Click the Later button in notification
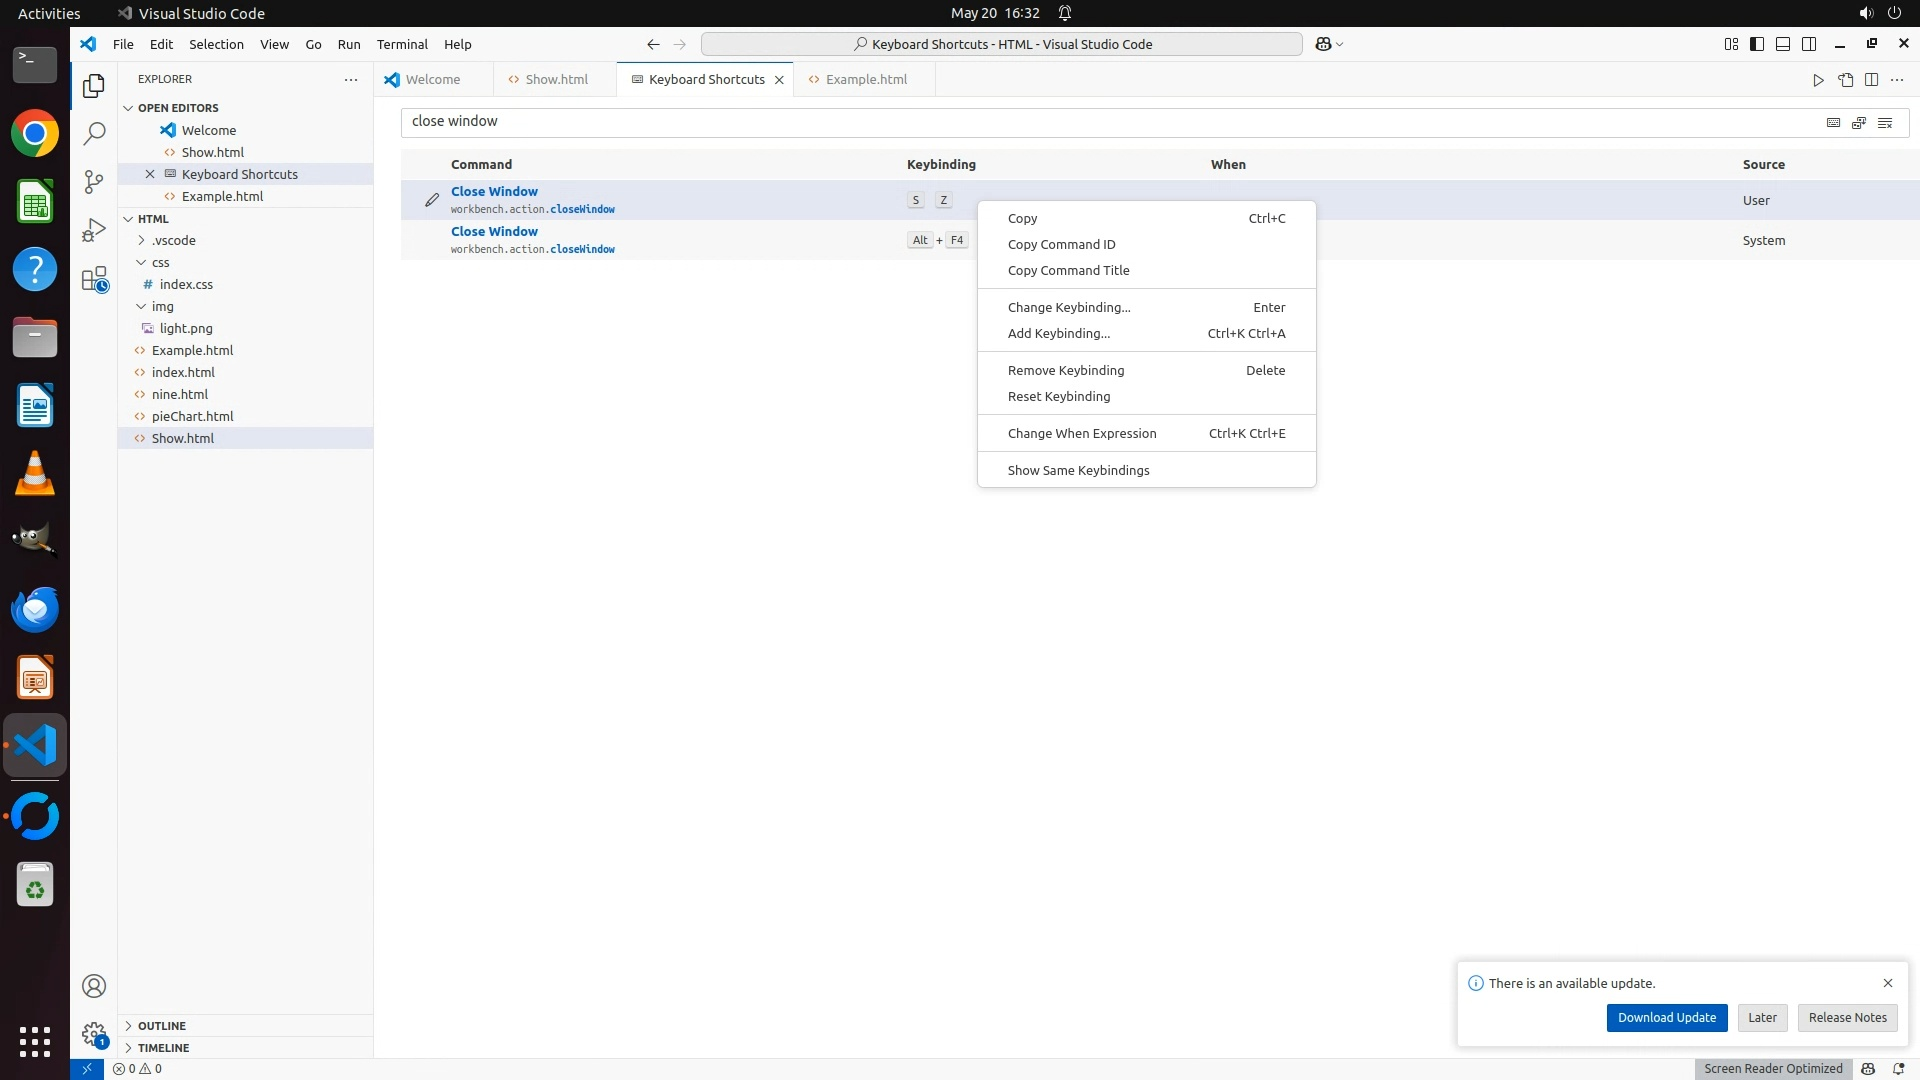This screenshot has height=1080, width=1920. pos(1762,1017)
